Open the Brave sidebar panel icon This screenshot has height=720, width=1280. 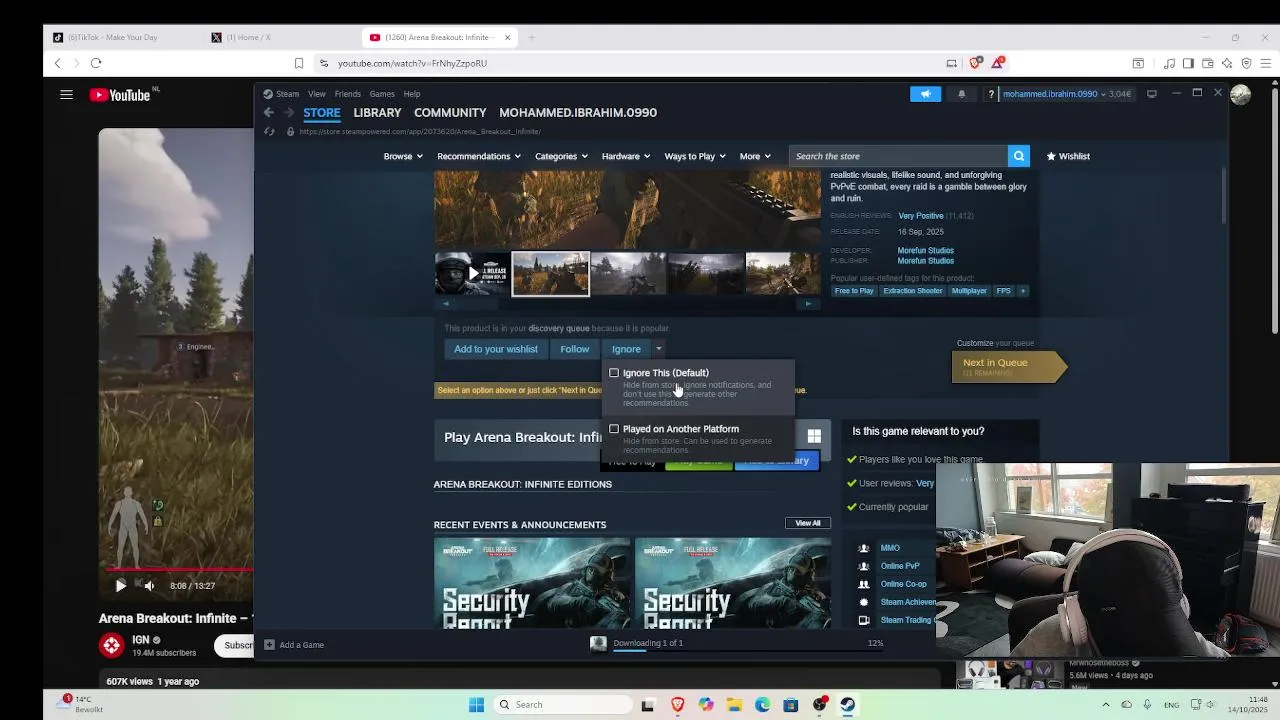click(1188, 63)
